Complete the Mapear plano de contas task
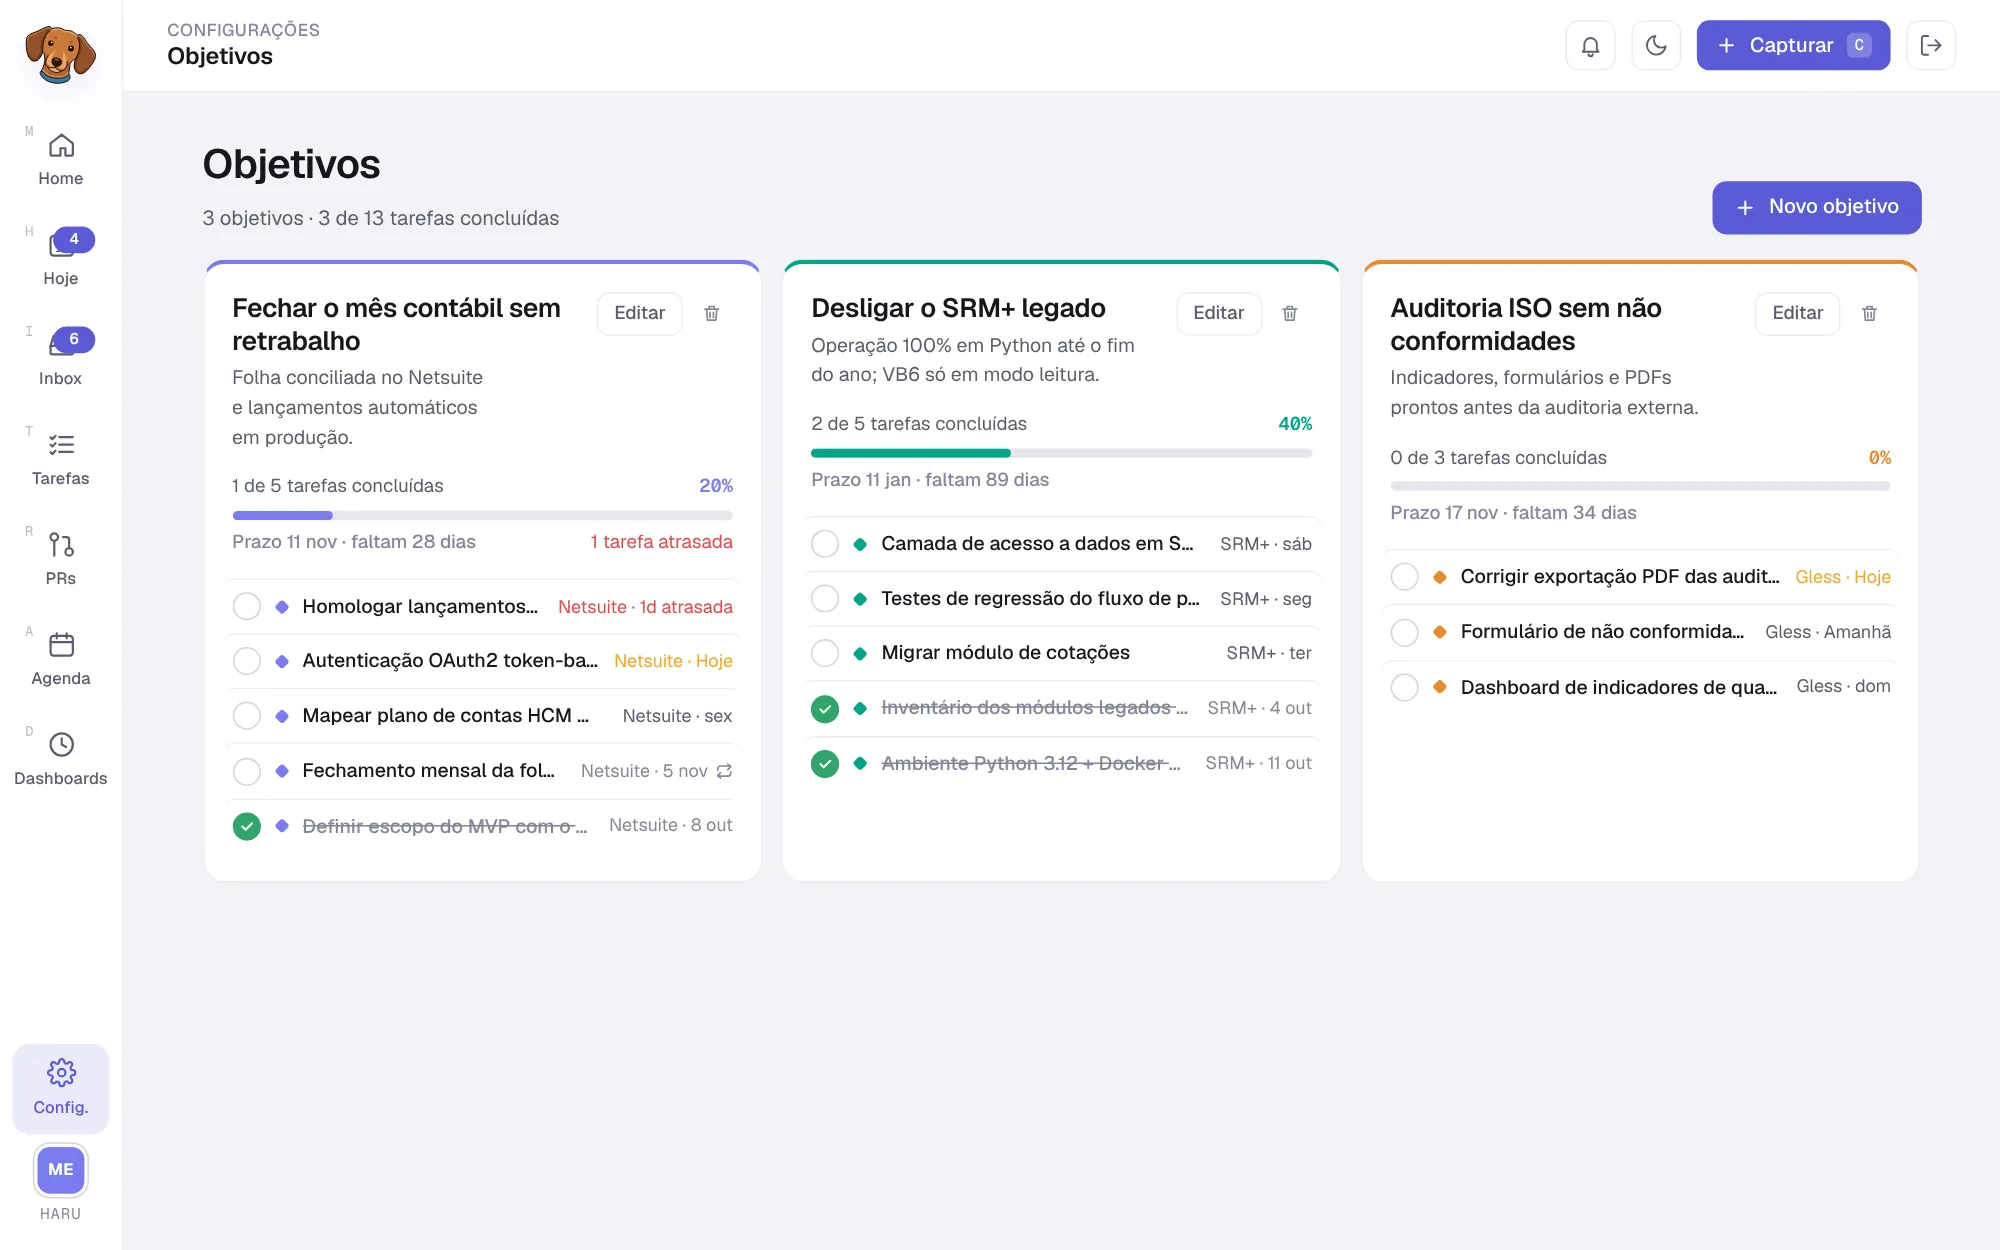This screenshot has width=2000, height=1250. pyautogui.click(x=247, y=716)
